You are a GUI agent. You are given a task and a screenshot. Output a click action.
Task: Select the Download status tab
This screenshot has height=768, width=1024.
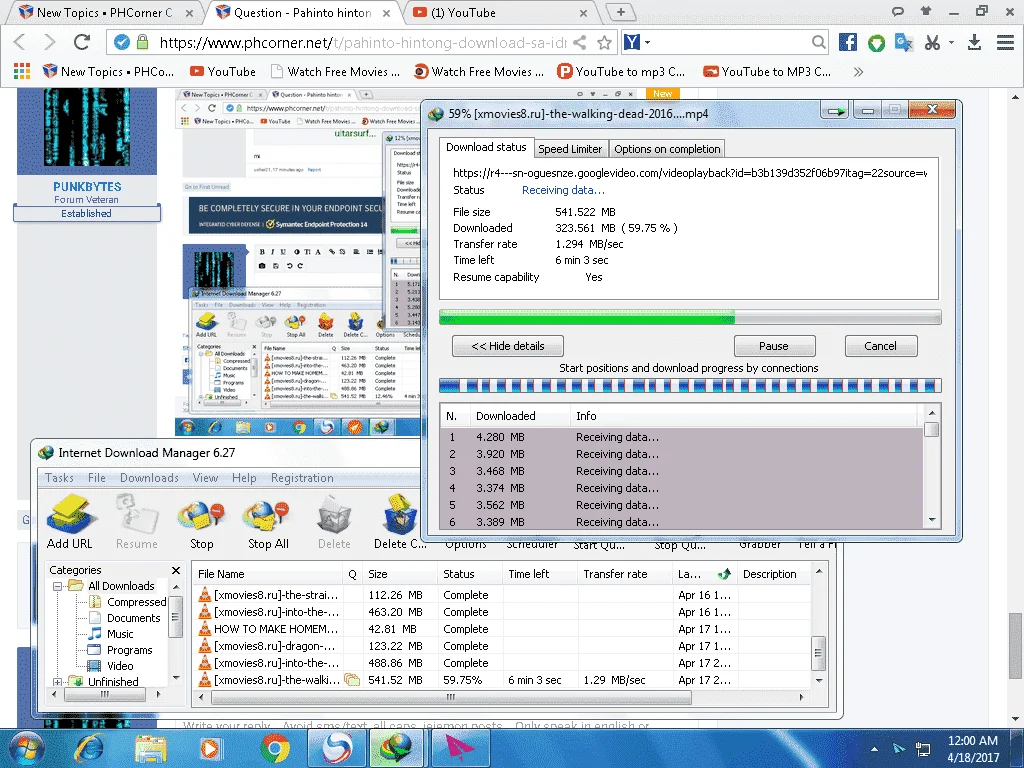[486, 147]
